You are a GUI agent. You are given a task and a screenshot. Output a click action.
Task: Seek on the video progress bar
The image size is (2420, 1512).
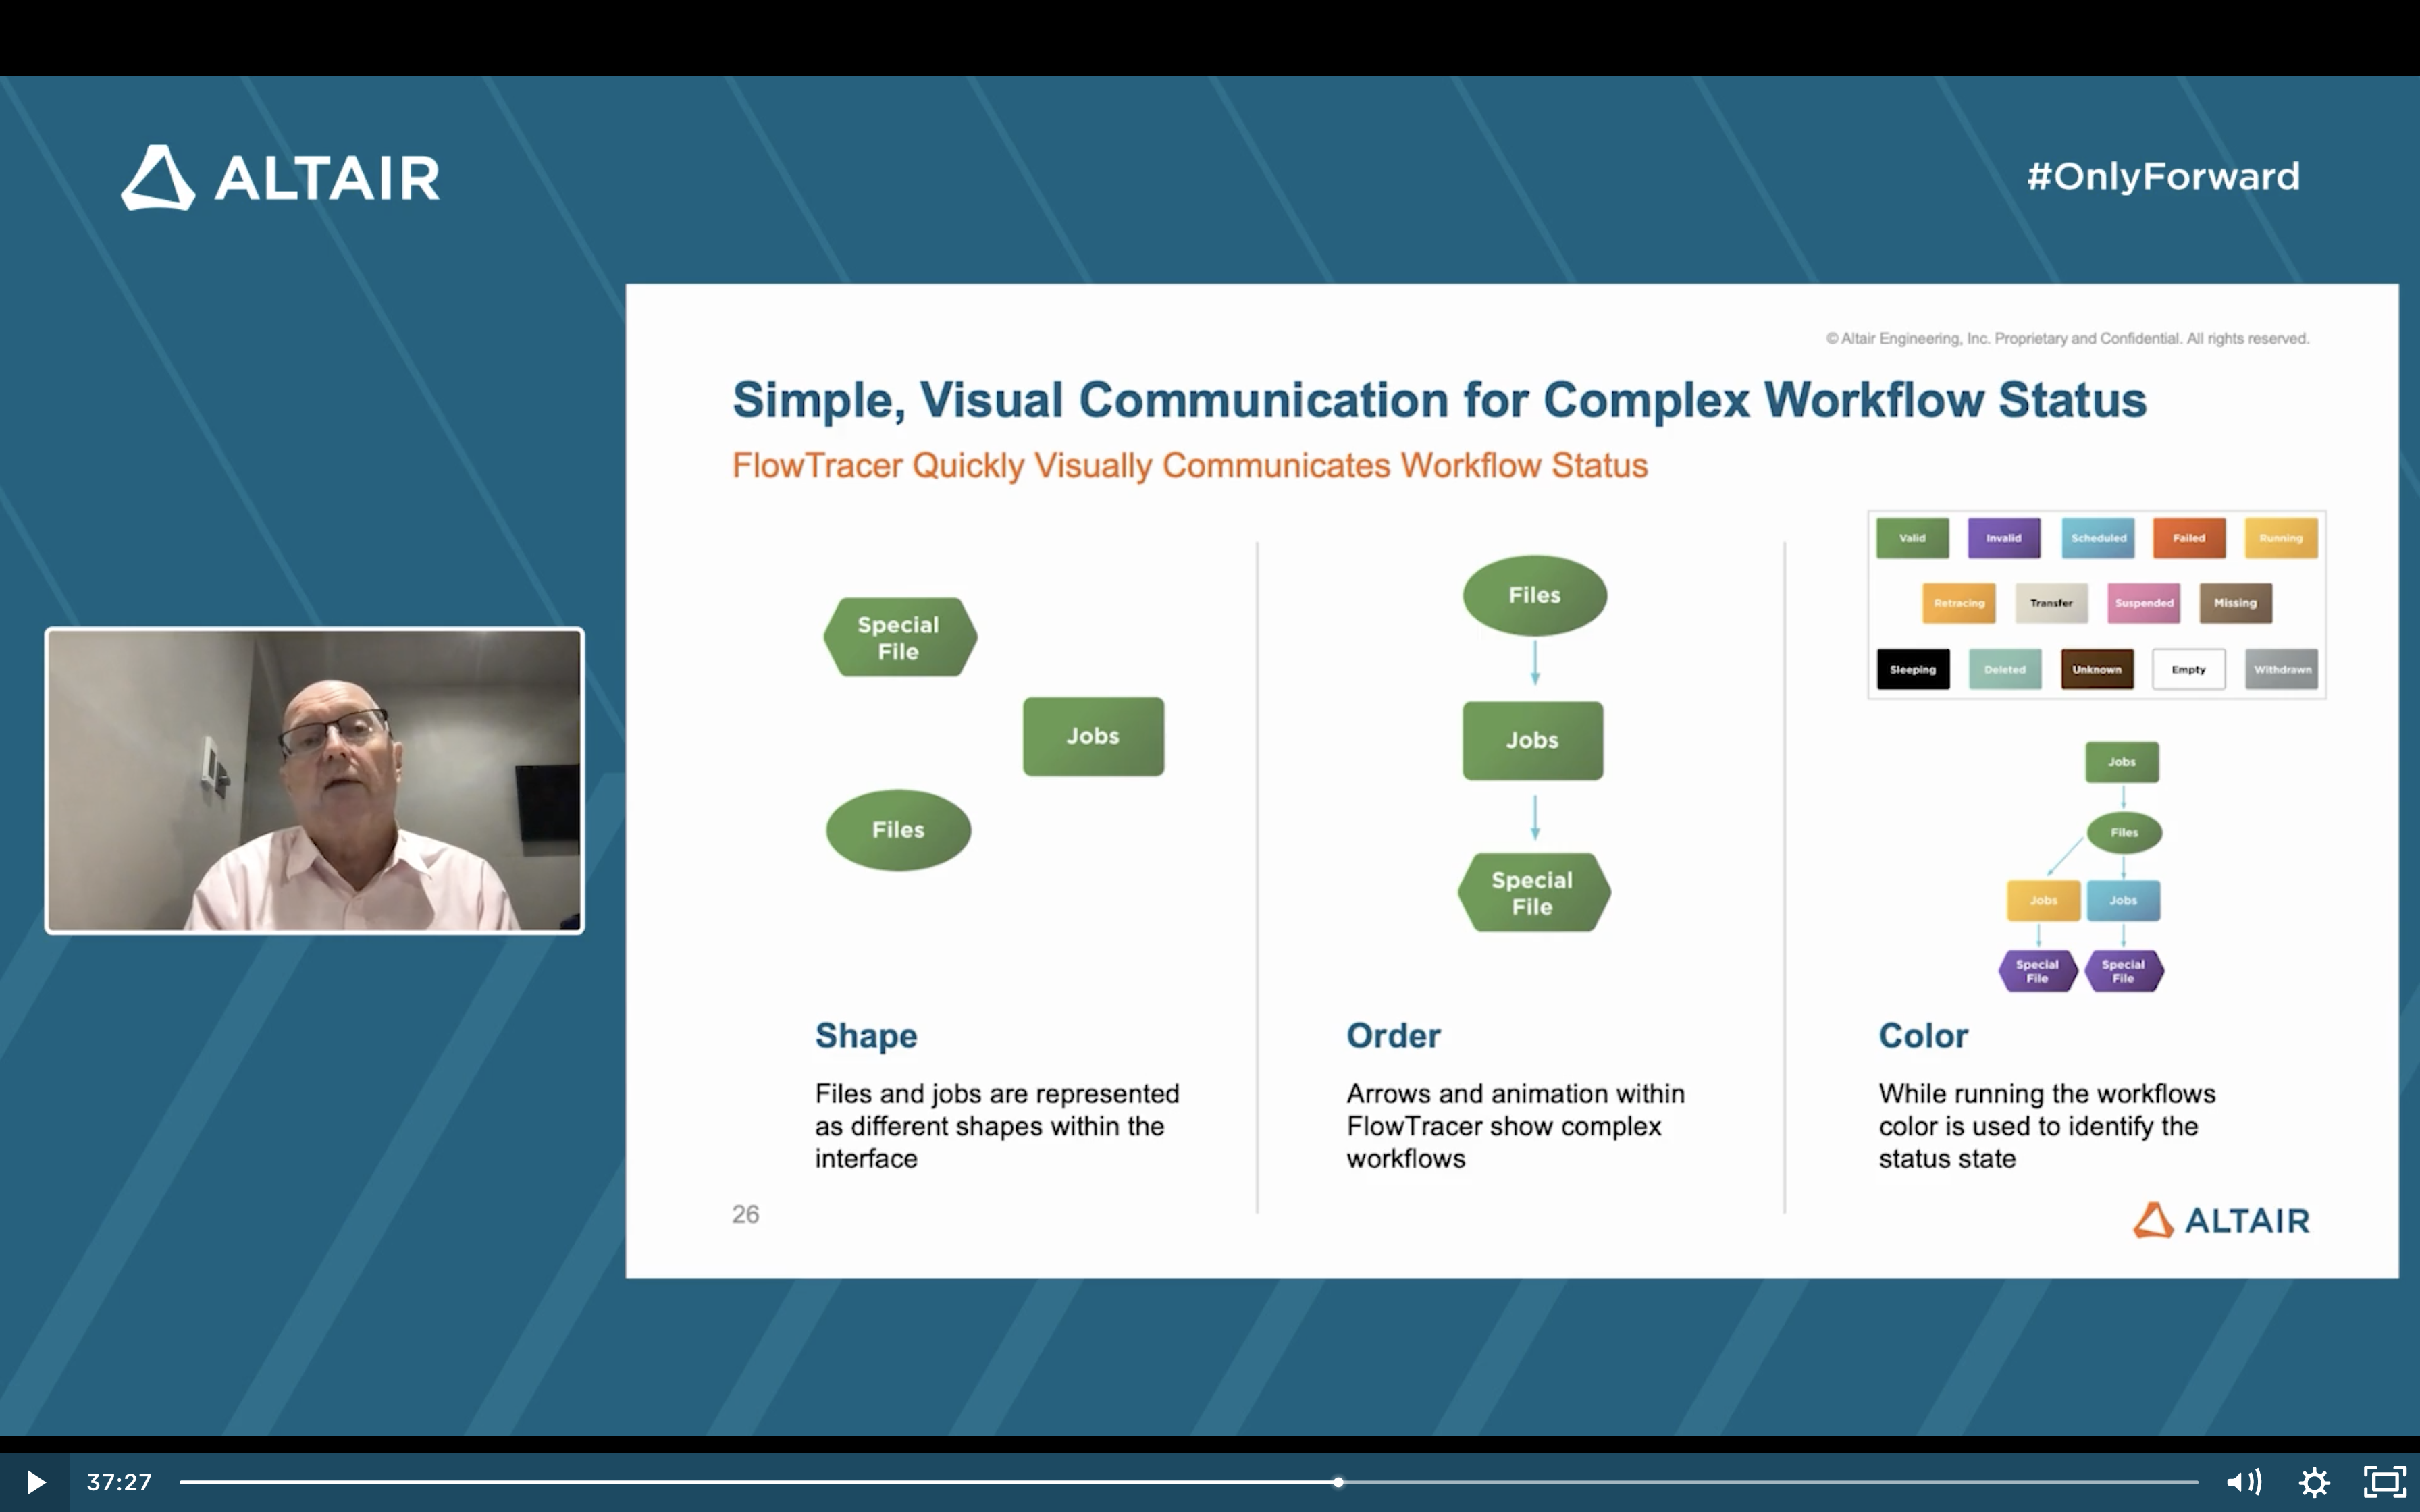click(x=1188, y=1482)
